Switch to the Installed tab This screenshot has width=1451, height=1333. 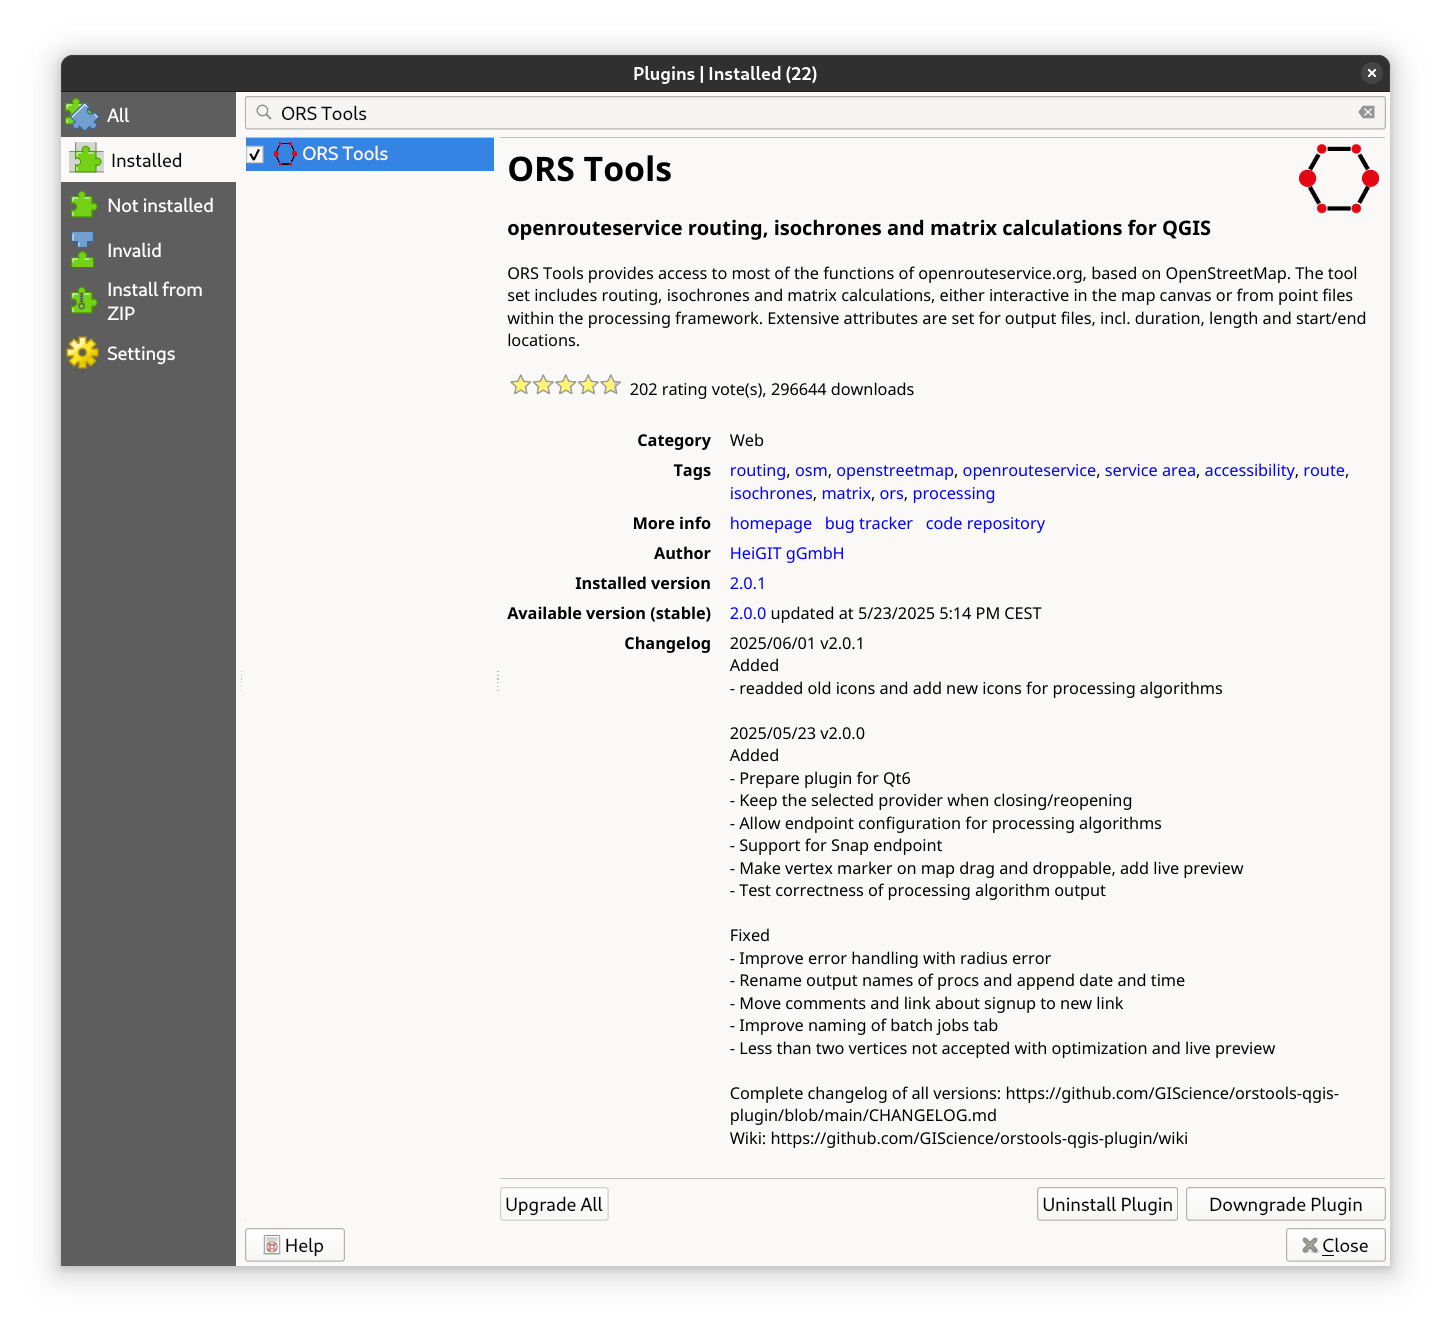coord(147,160)
